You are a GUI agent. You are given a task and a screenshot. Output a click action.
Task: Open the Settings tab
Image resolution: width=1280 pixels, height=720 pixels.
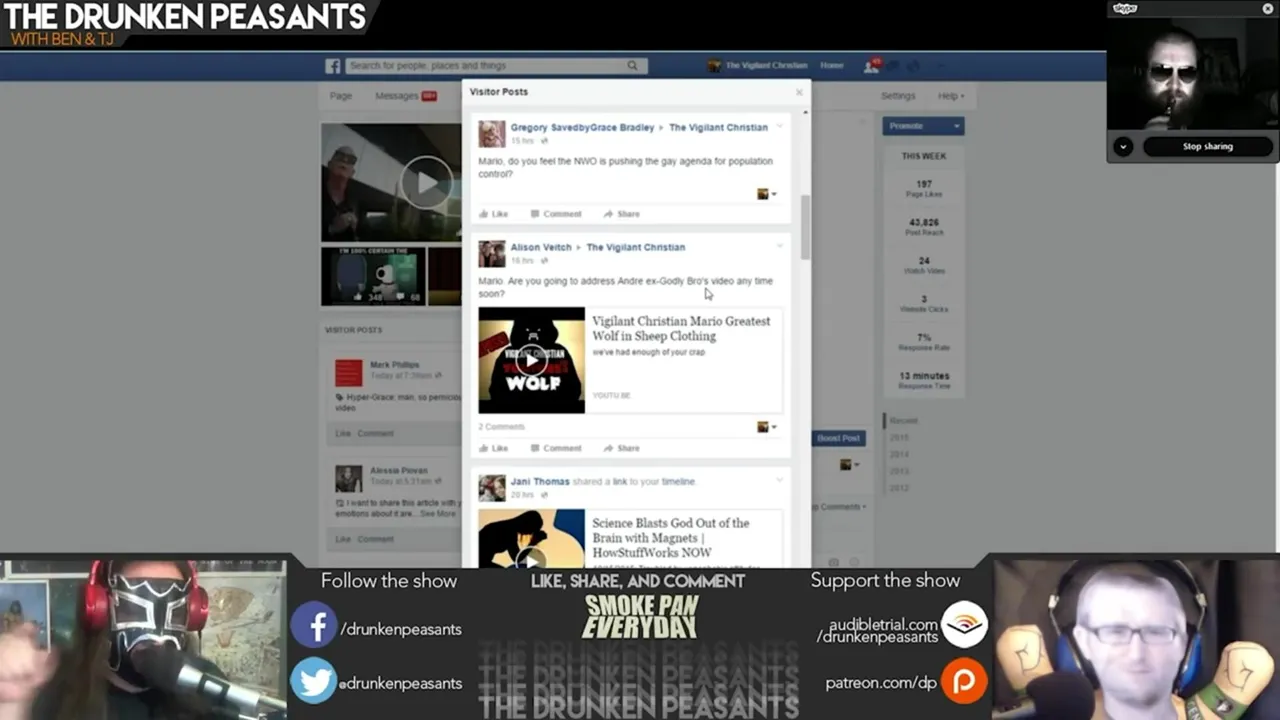point(898,96)
